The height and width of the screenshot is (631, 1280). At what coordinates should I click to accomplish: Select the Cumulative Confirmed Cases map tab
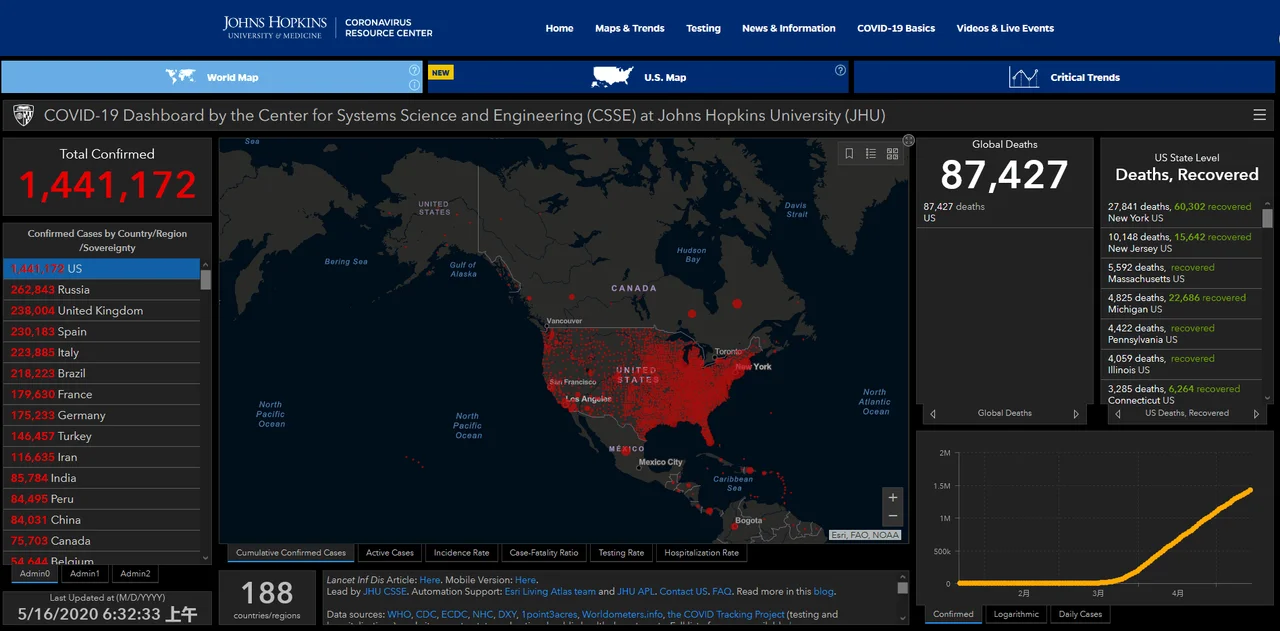click(291, 552)
